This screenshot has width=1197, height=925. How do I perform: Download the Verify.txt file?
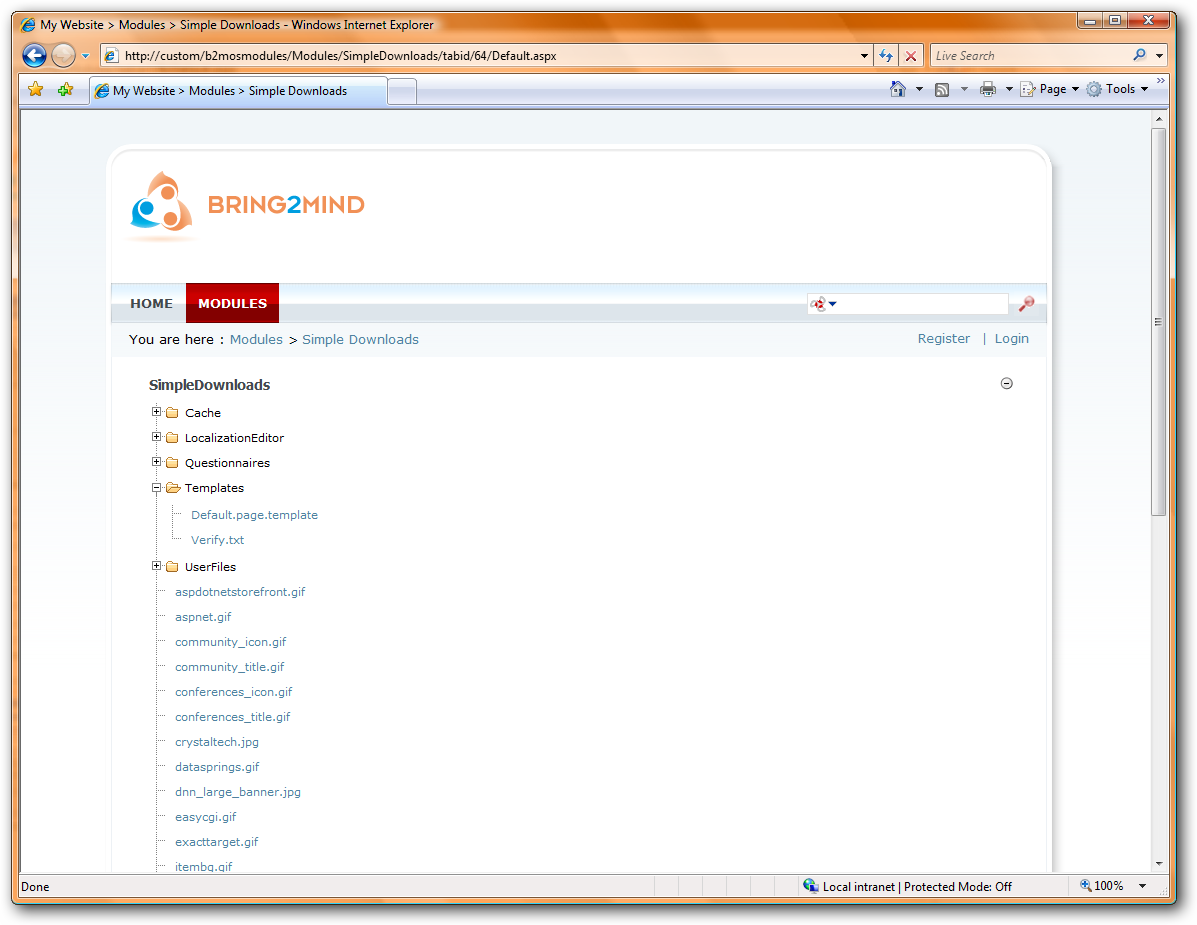tap(218, 540)
